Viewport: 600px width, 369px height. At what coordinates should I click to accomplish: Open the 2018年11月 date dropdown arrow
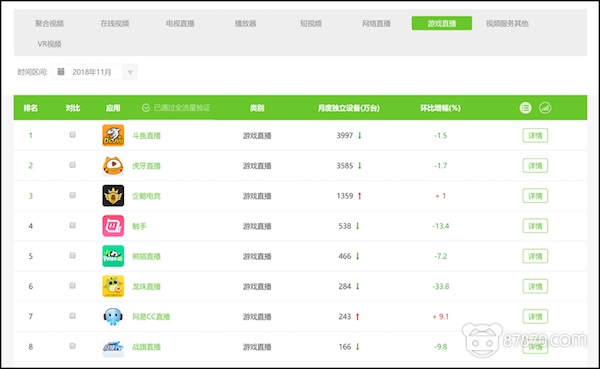[x=130, y=72]
